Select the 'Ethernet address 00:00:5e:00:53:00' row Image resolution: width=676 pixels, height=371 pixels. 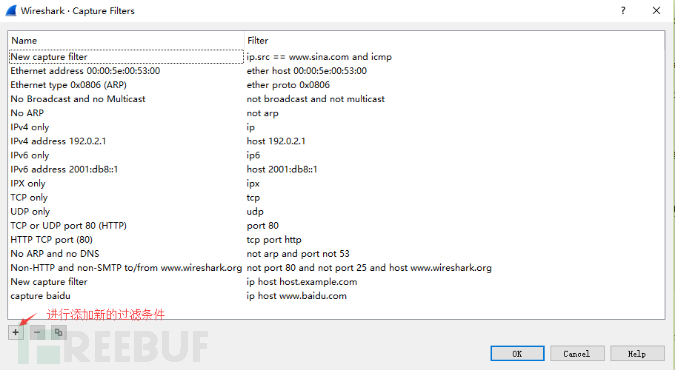tap(336, 71)
